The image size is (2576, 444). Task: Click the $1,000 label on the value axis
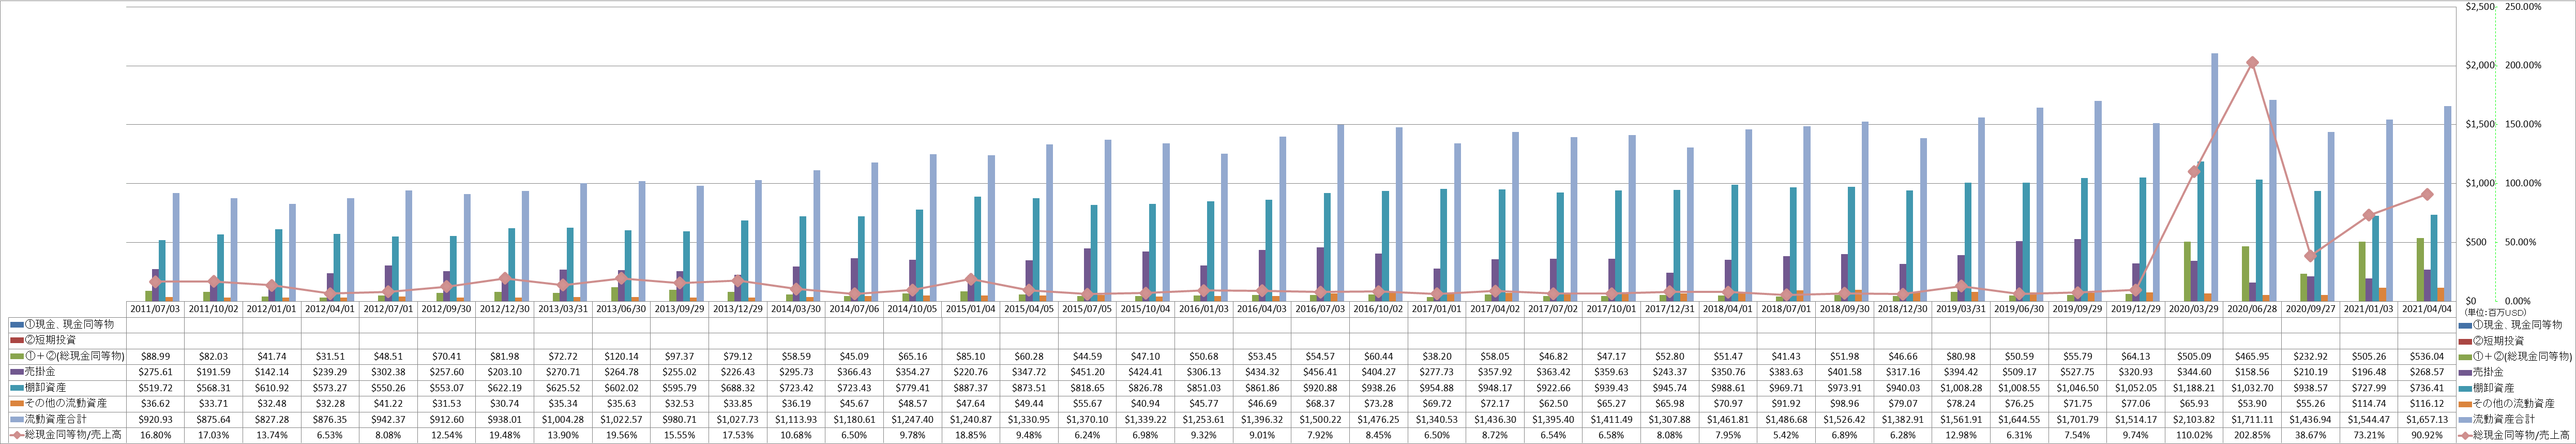click(x=2479, y=183)
